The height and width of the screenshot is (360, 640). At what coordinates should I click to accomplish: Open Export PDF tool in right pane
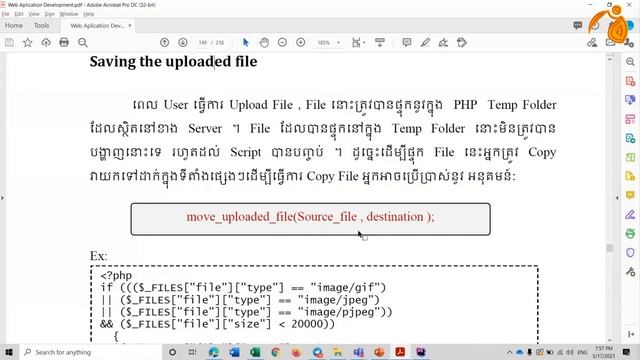coord(630,100)
